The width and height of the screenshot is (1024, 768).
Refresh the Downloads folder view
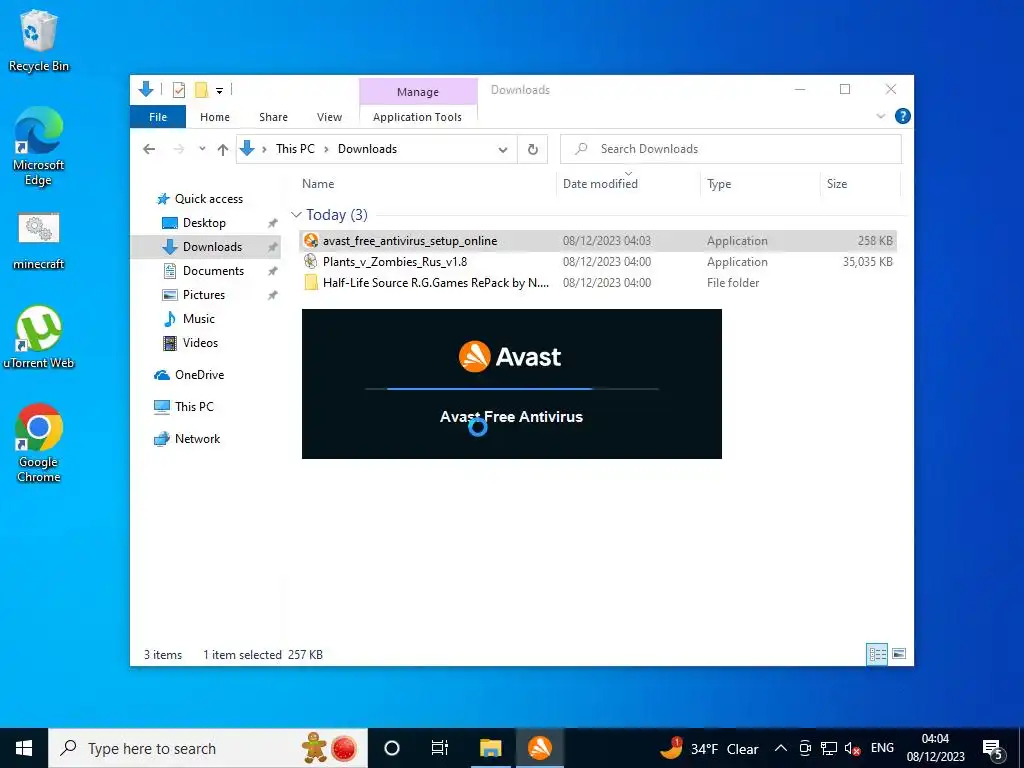point(533,150)
